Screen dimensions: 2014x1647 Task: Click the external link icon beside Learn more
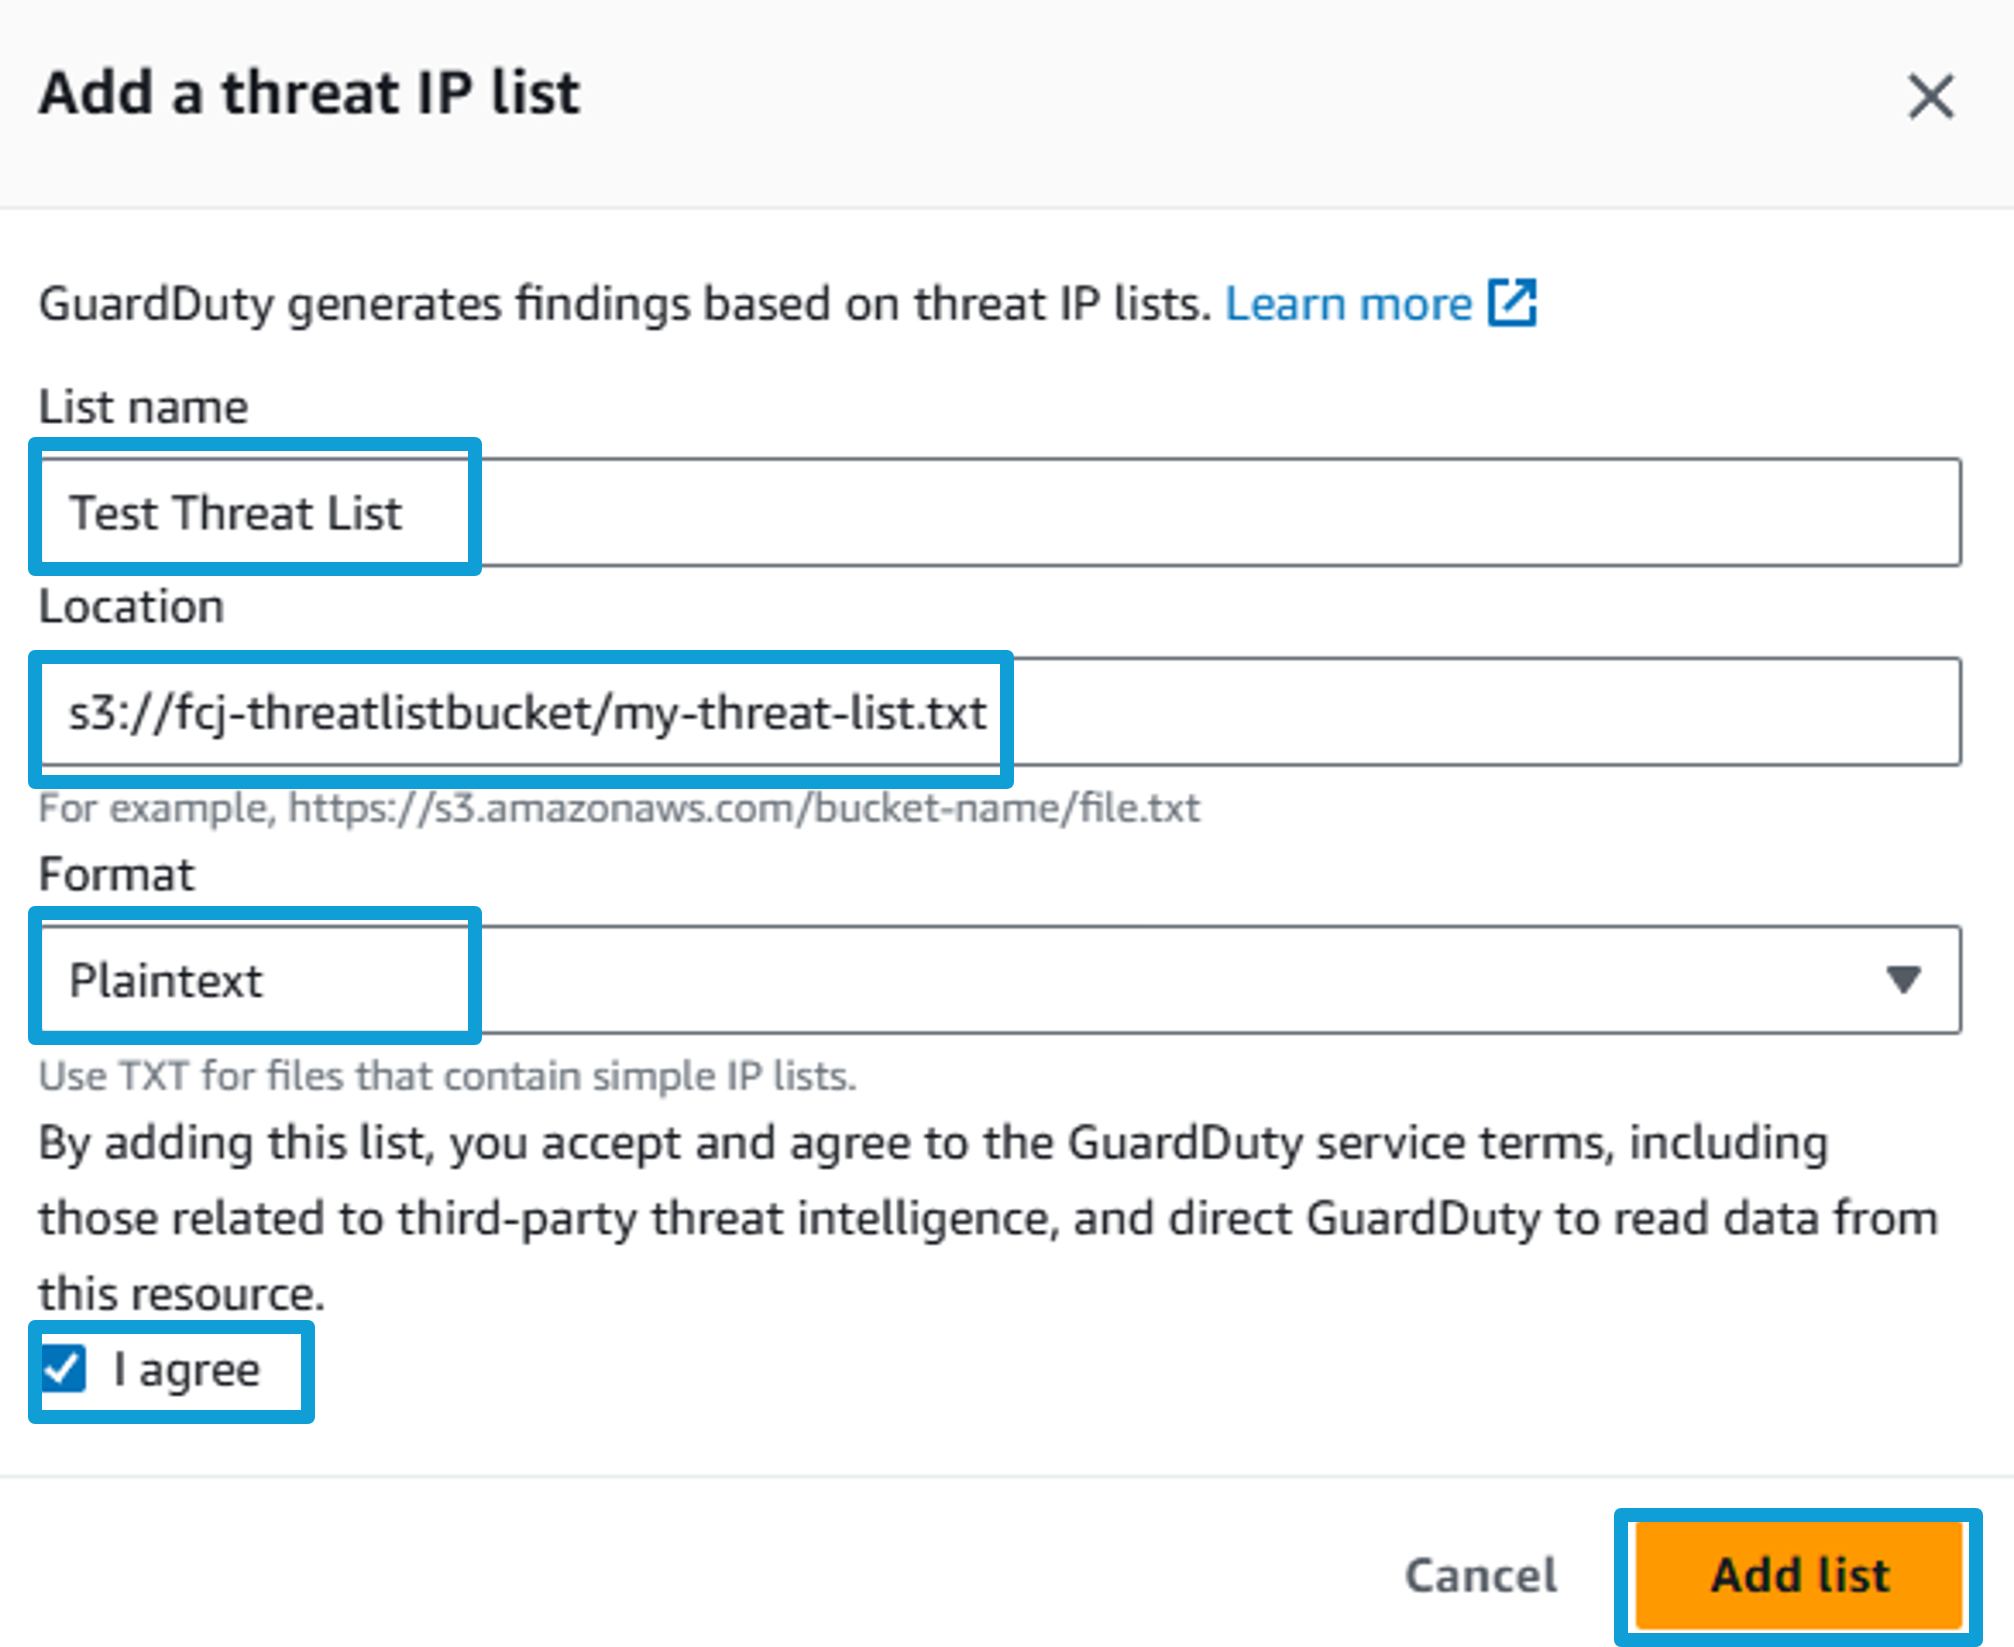click(1512, 303)
